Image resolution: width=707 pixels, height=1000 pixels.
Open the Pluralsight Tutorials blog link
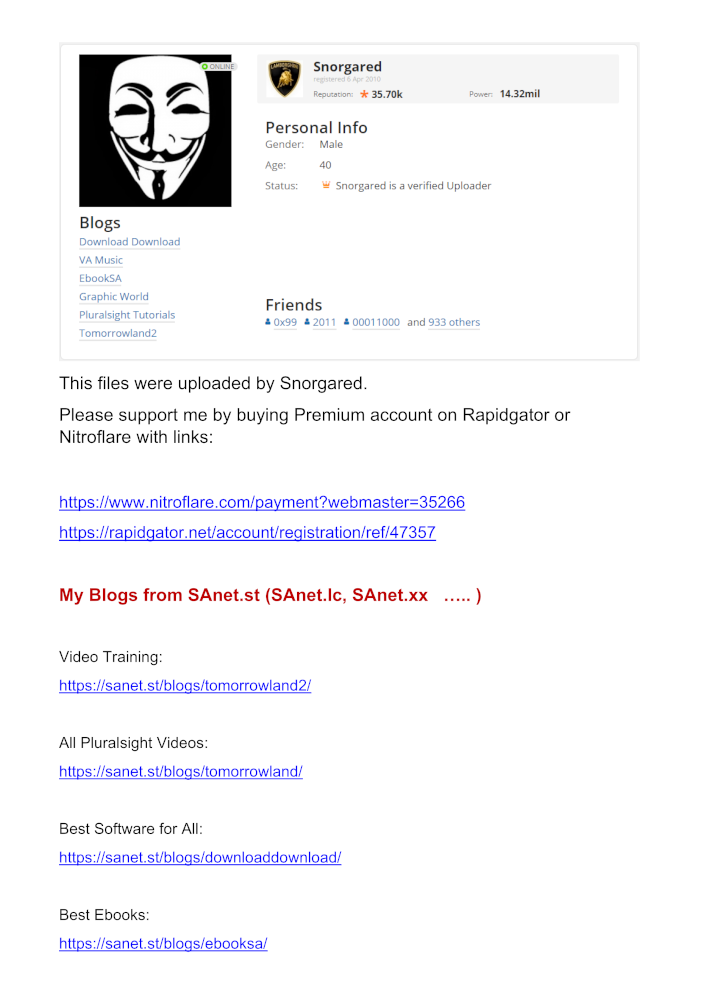coord(127,315)
